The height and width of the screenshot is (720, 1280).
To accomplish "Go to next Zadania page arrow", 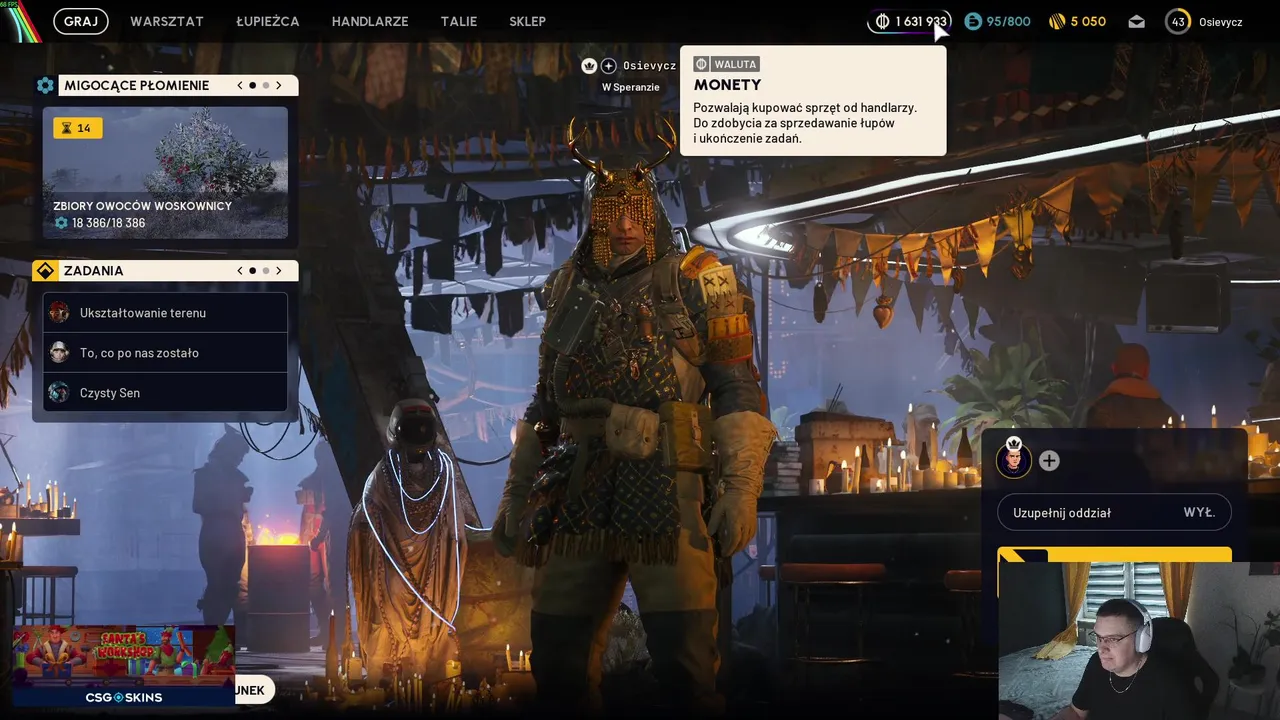I will (x=279, y=270).
